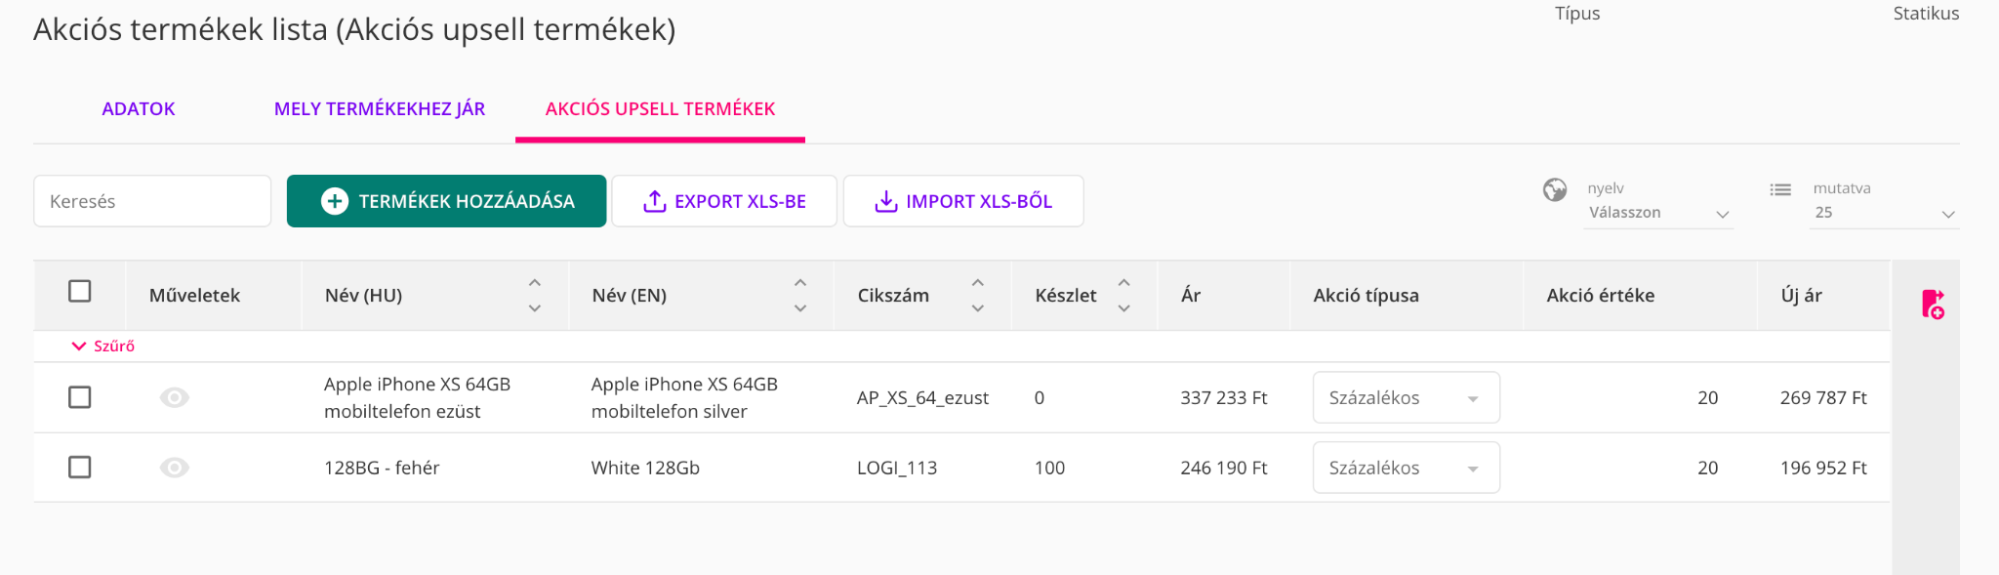The image size is (1999, 575).
Task: Open Százalékos dropdown for AP_XS_64_ezust
Action: click(1405, 398)
